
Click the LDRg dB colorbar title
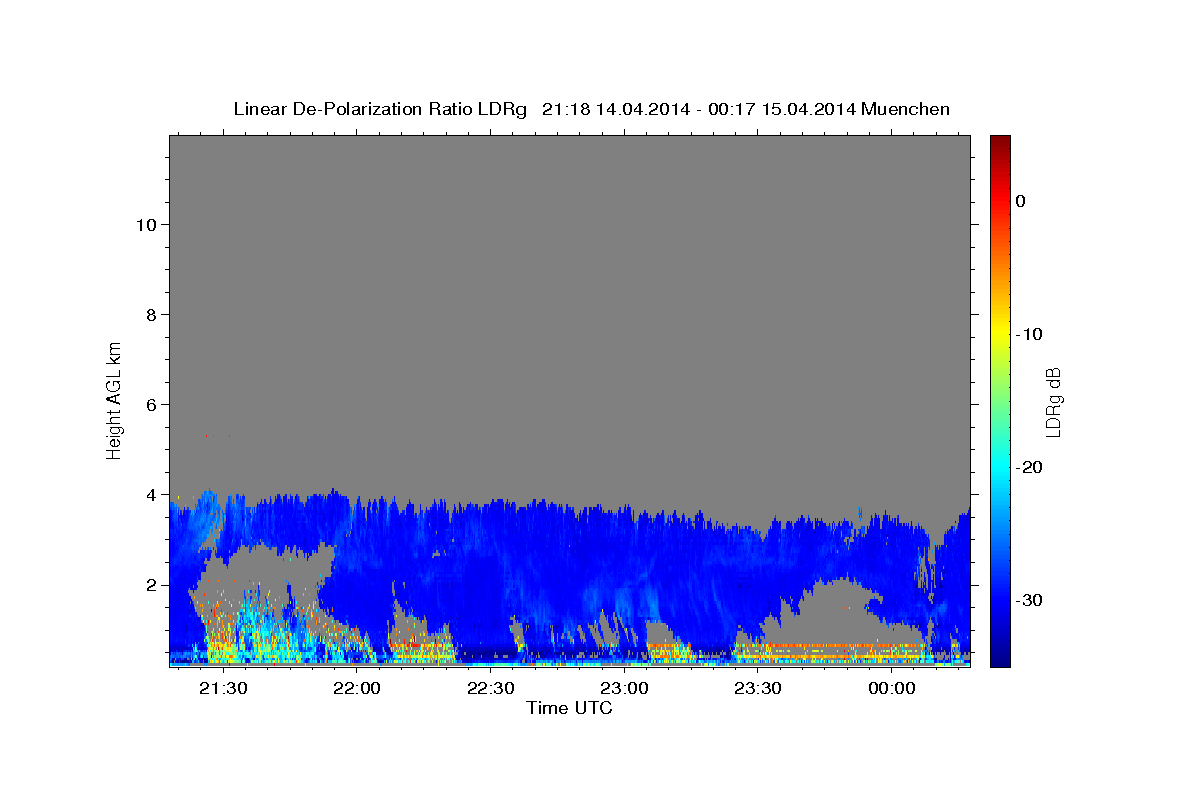[x=1054, y=402]
